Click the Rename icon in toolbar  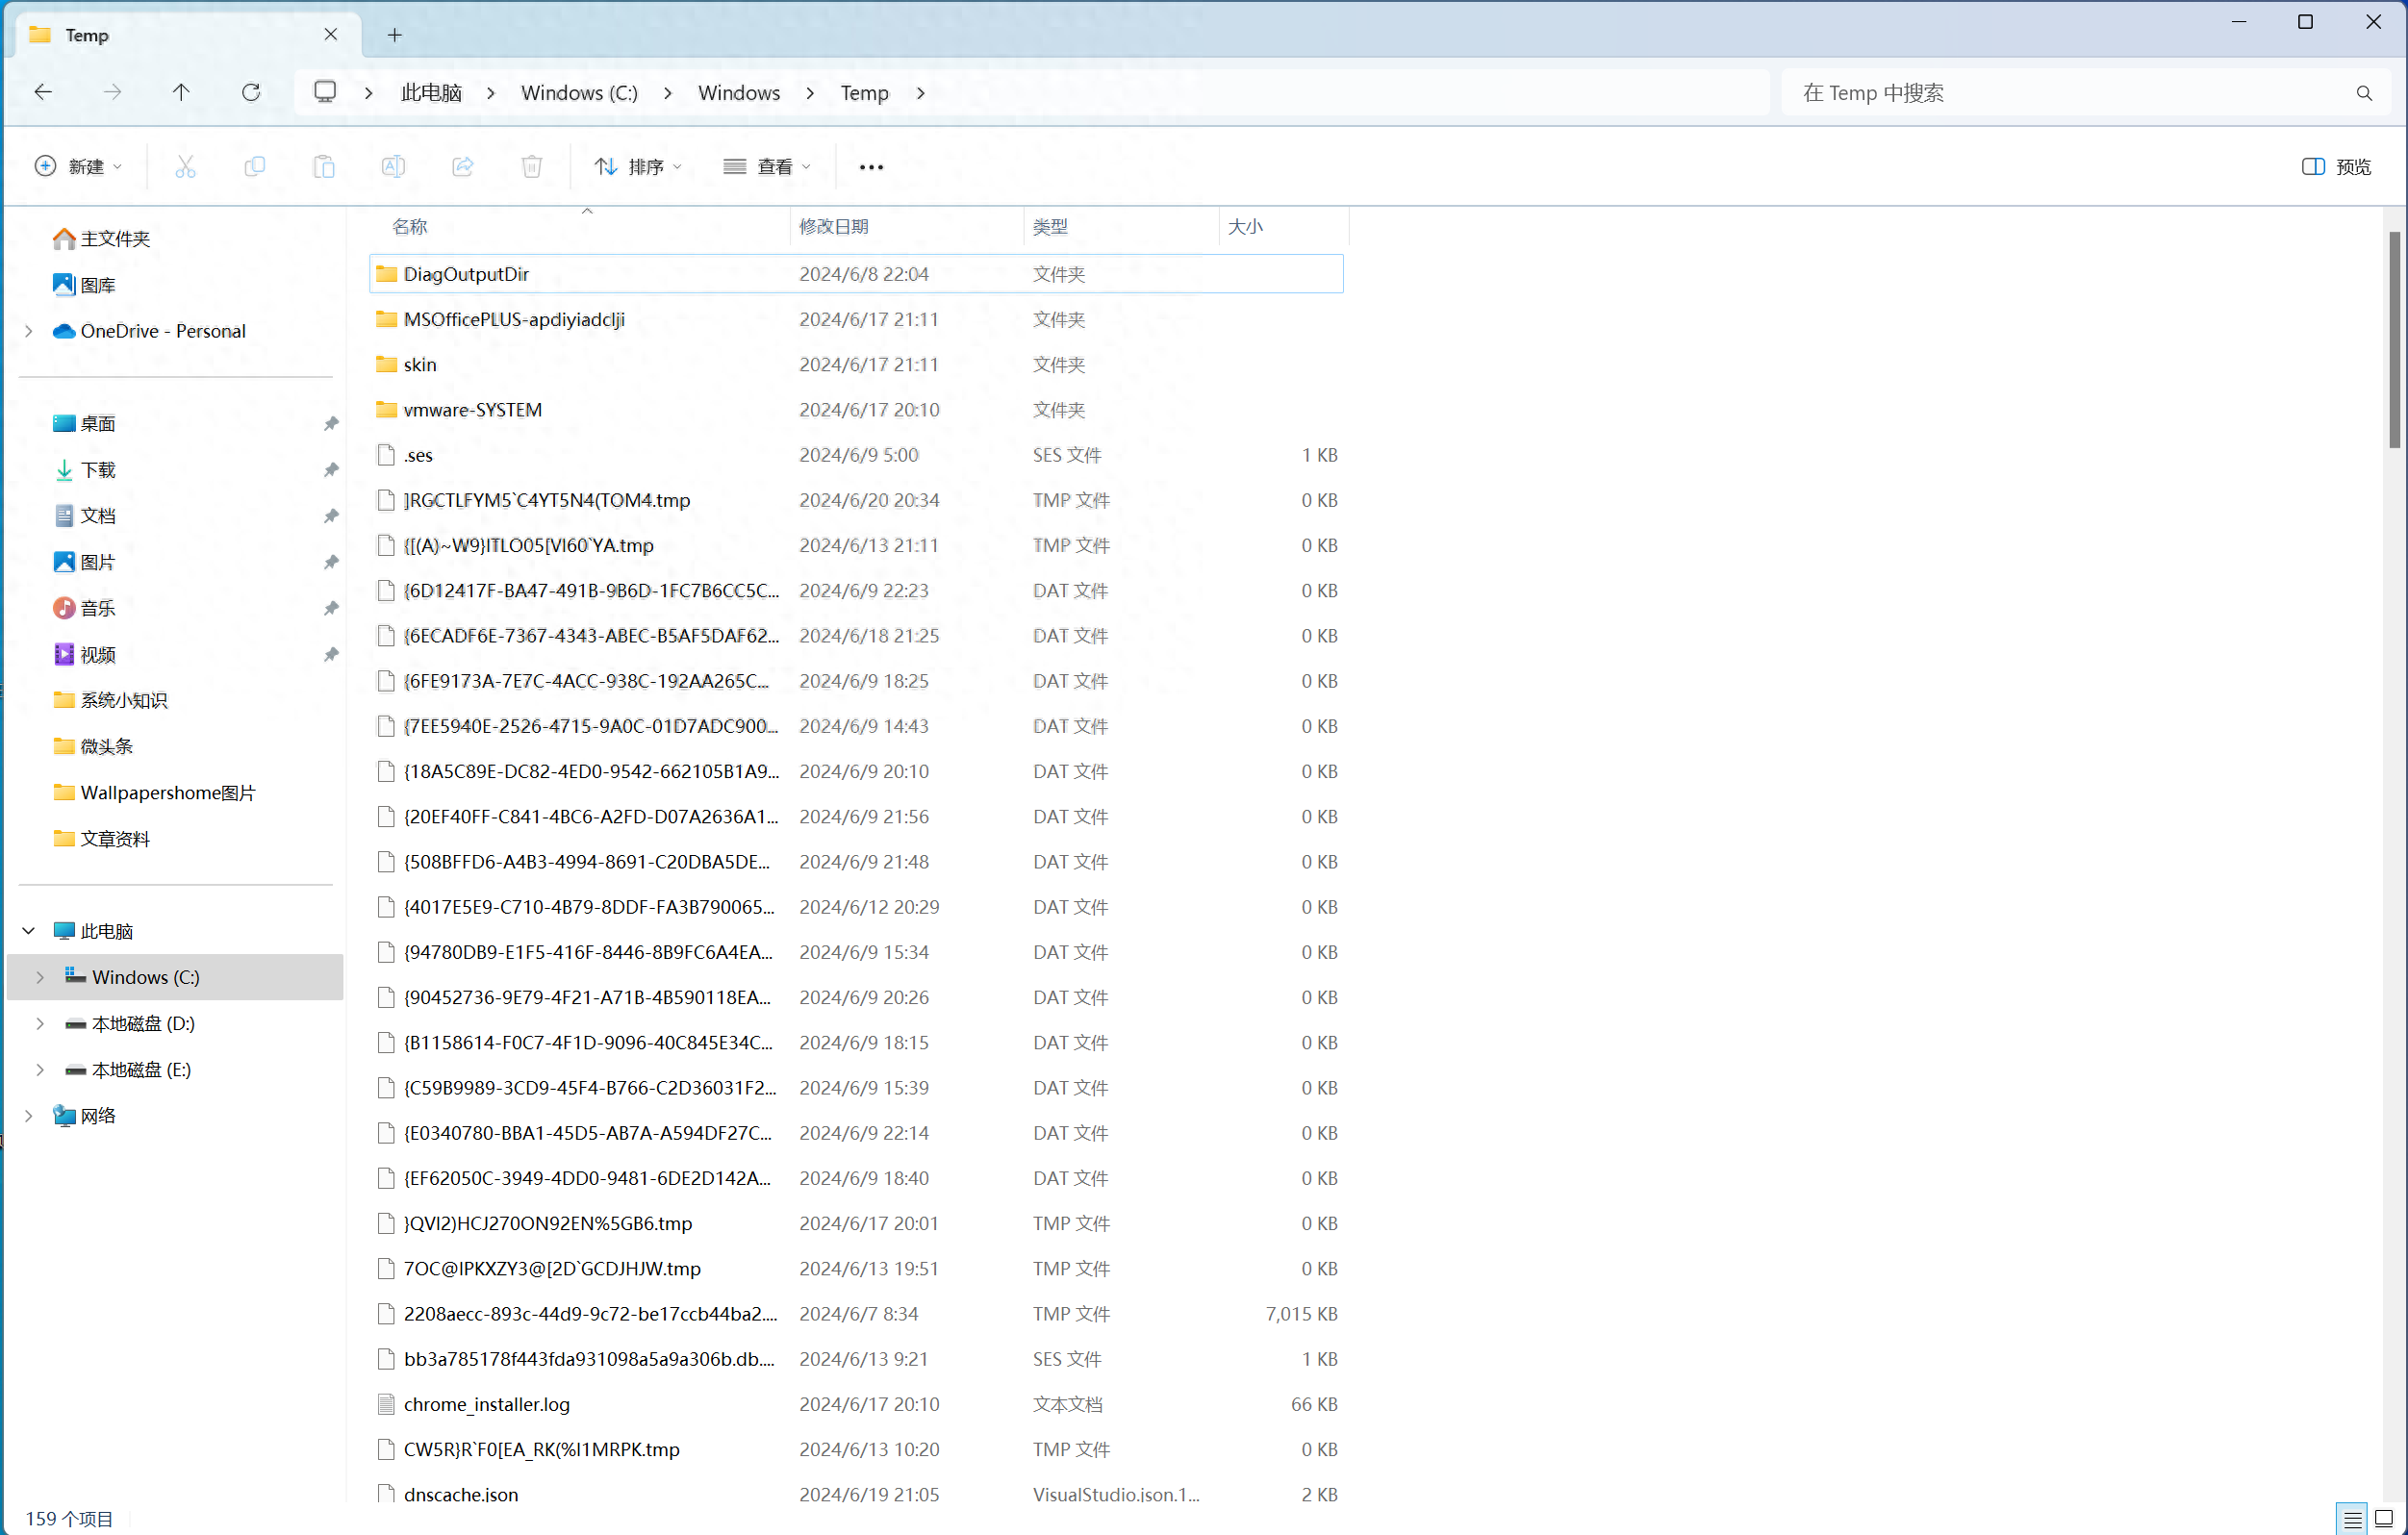[393, 166]
